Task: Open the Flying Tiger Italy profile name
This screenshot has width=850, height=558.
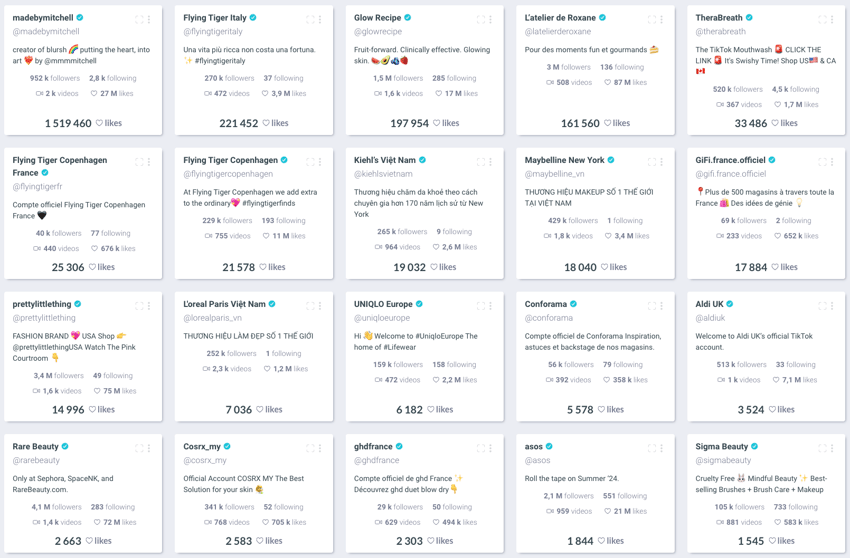Action: coord(215,18)
